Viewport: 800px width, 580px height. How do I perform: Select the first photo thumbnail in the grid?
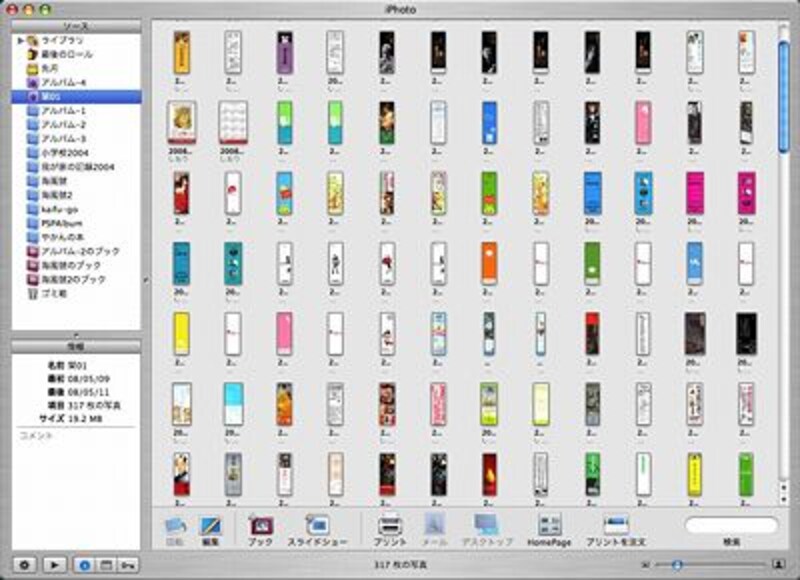point(181,51)
